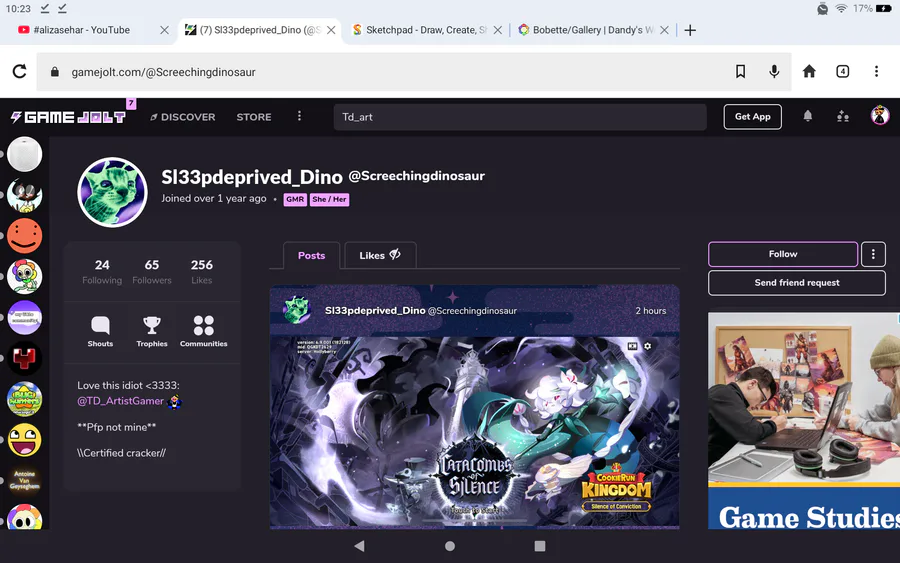Open the yellow awesome-face community
This screenshot has height=563, width=900.
[24, 440]
